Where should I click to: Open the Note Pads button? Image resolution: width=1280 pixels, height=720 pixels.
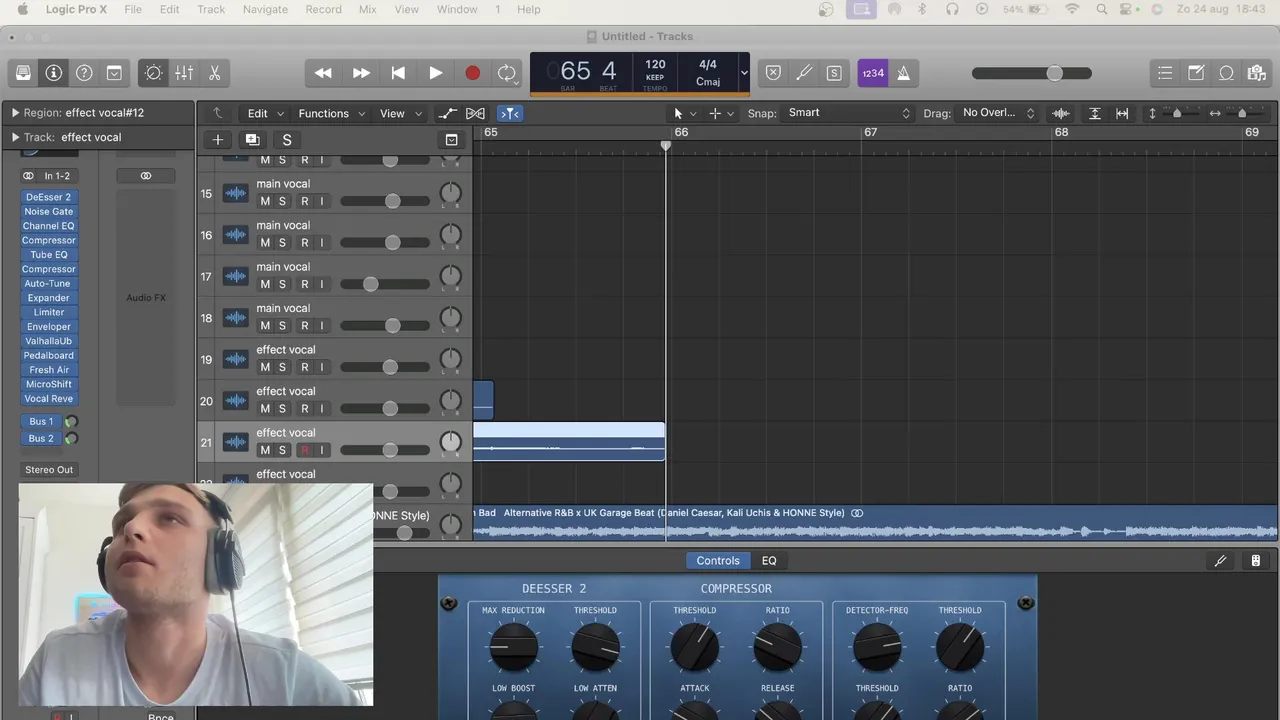click(1196, 73)
